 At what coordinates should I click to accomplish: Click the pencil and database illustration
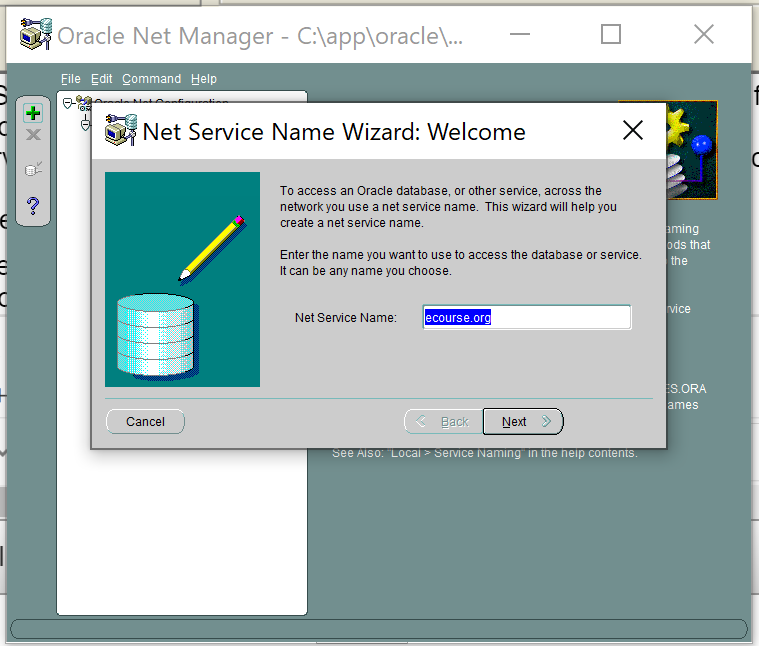click(x=182, y=279)
